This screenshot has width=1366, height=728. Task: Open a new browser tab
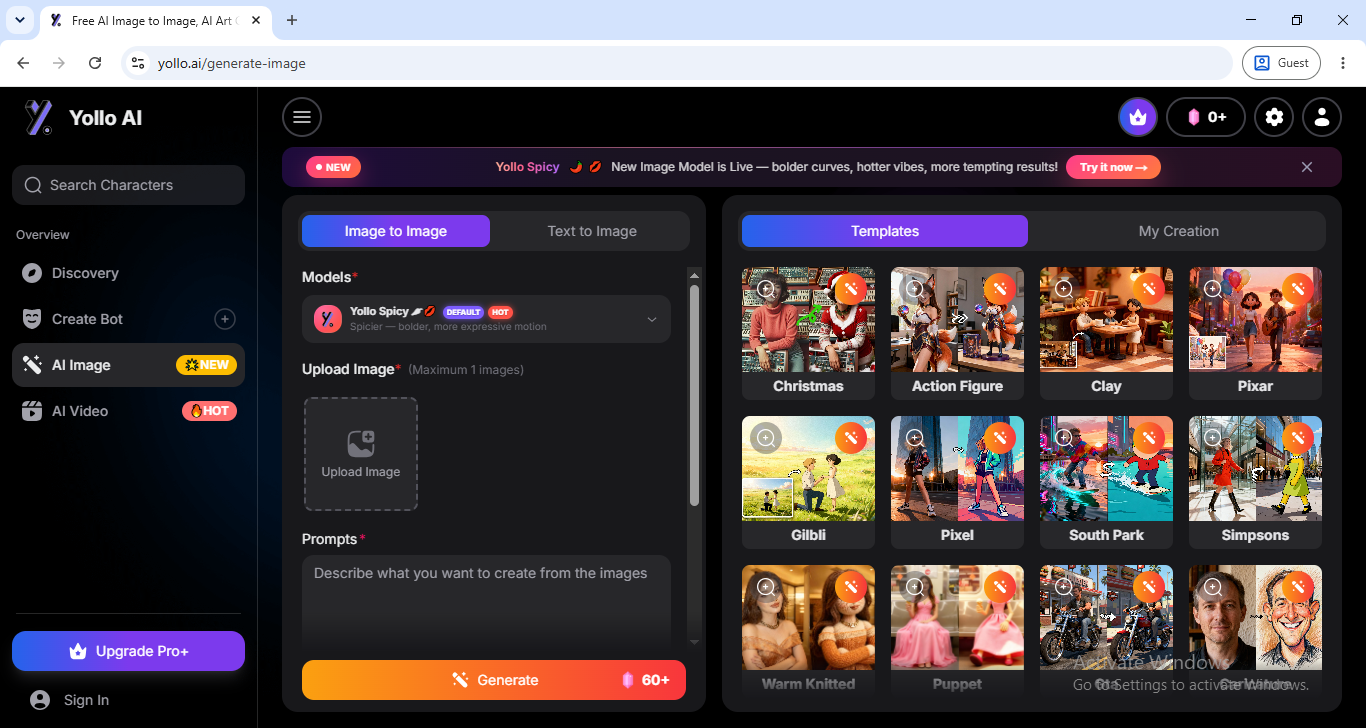coord(292,20)
